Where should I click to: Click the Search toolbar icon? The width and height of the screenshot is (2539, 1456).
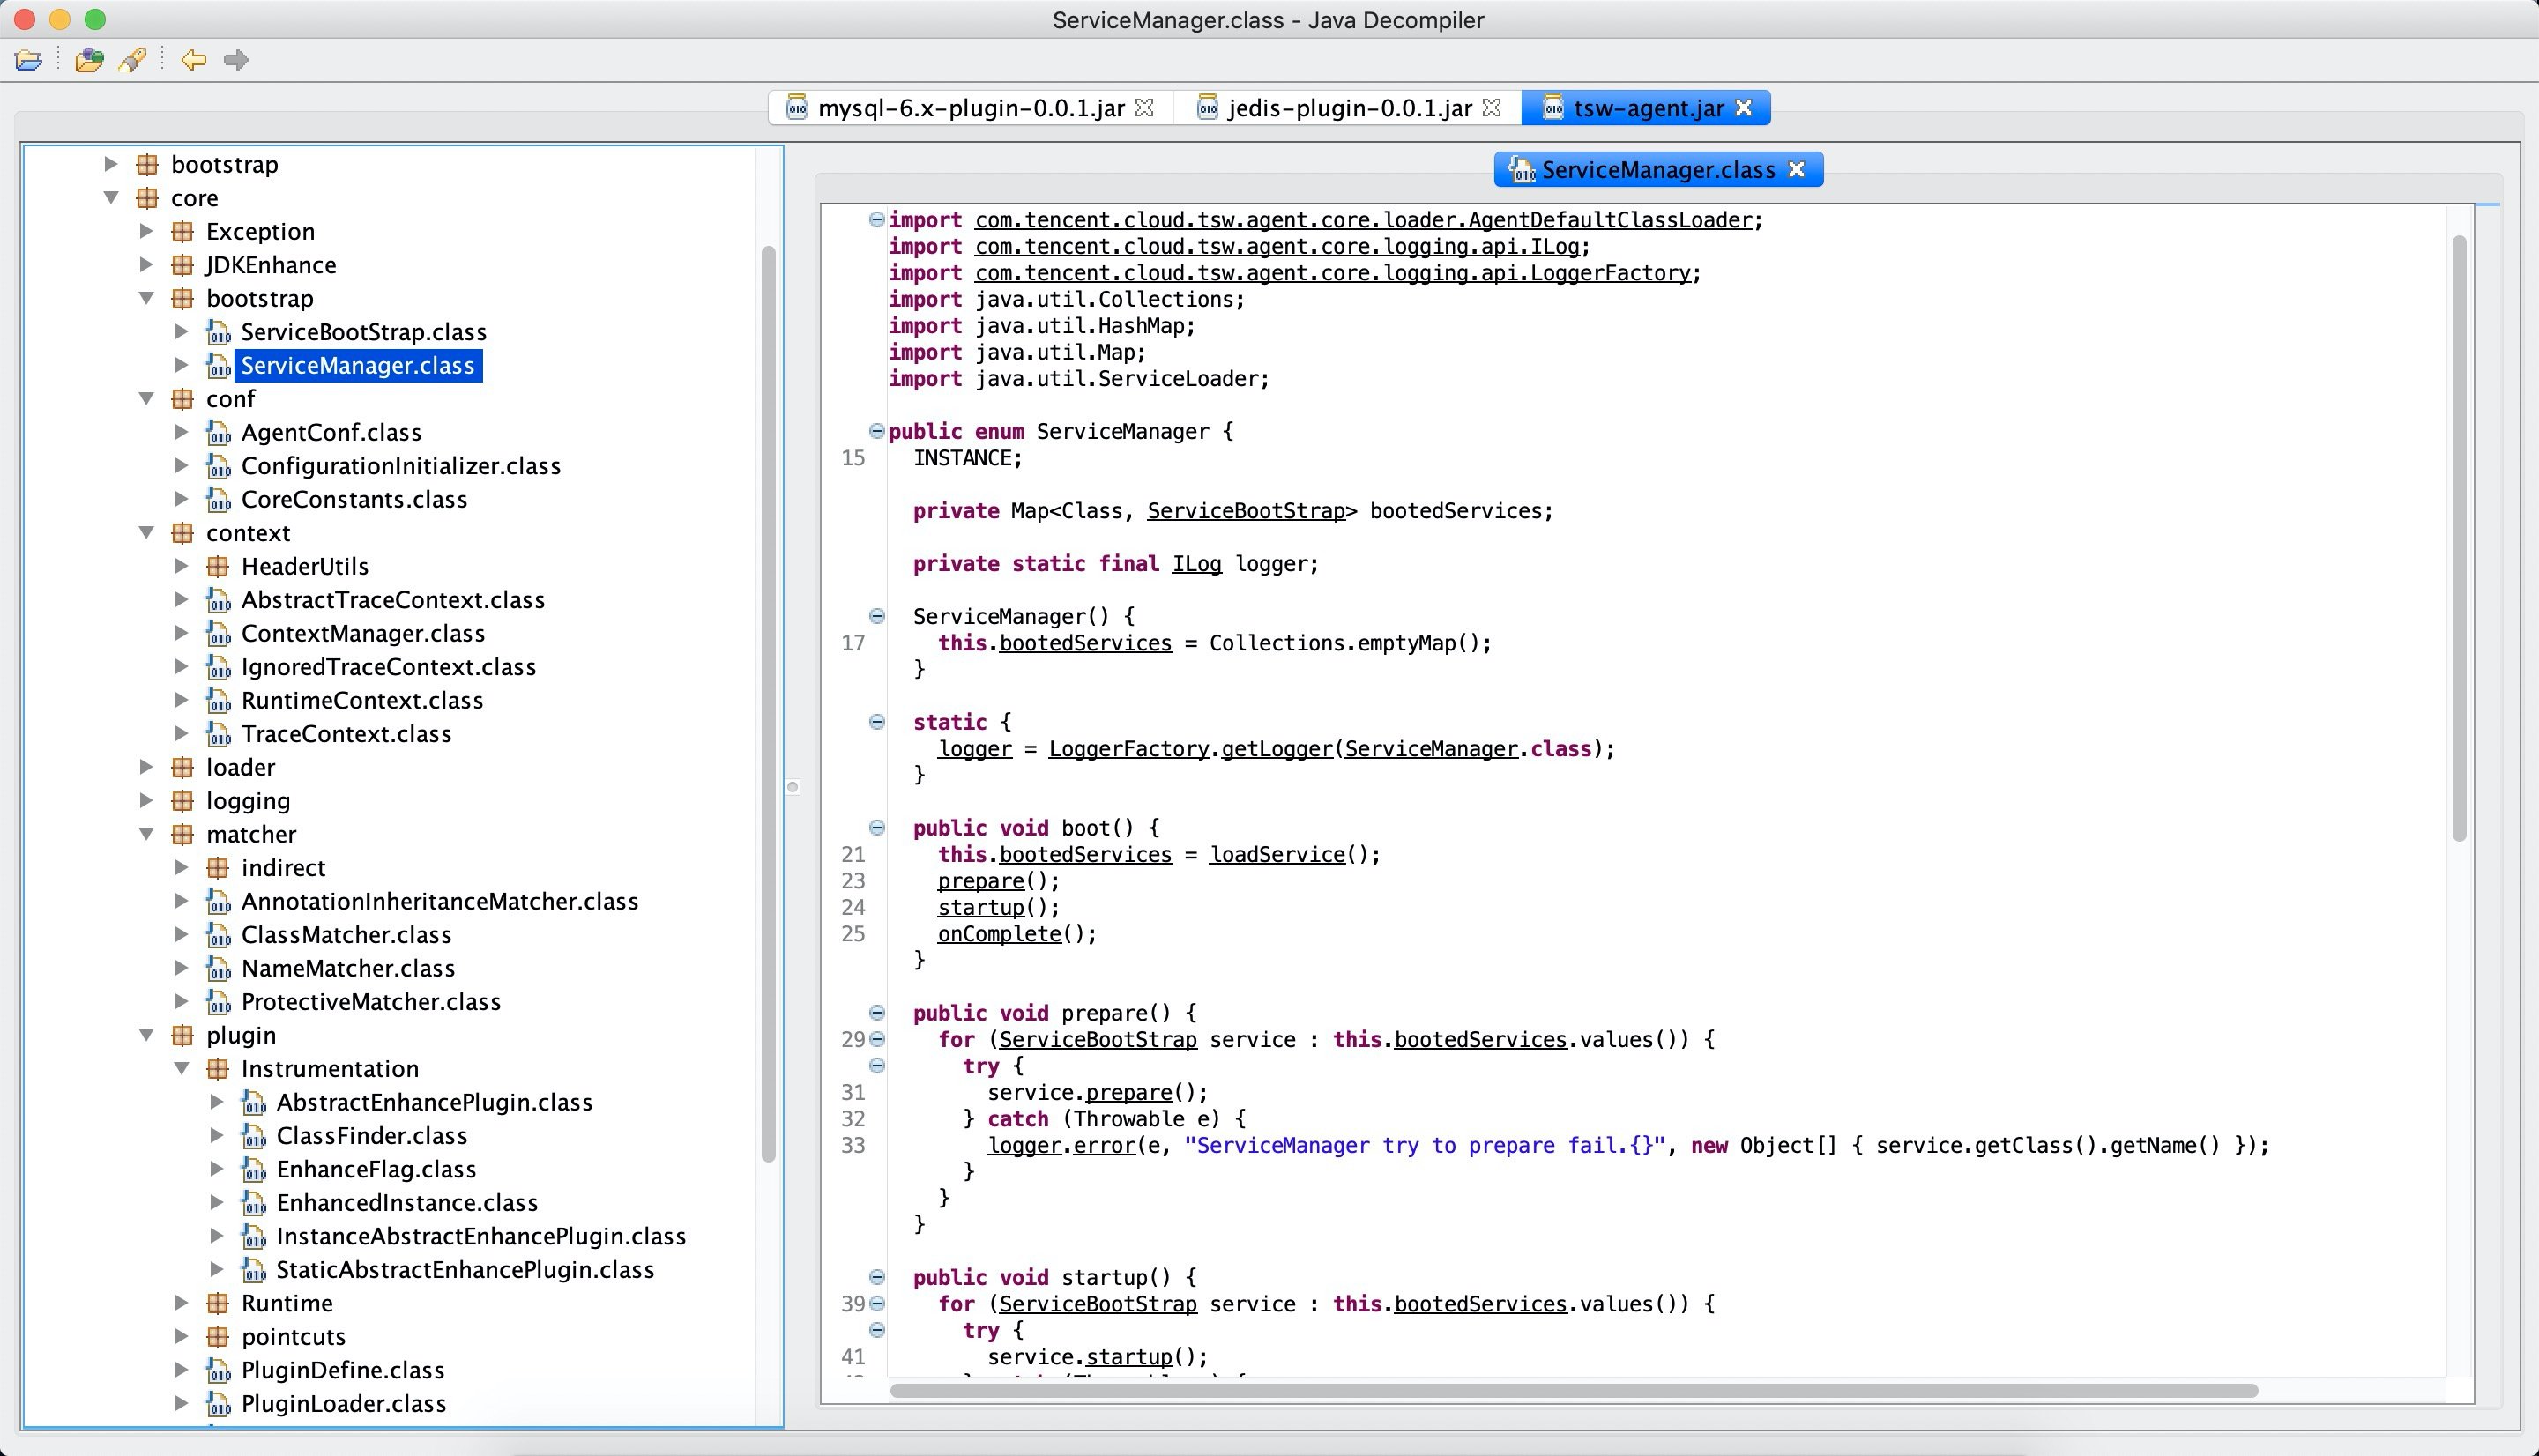pos(133,60)
